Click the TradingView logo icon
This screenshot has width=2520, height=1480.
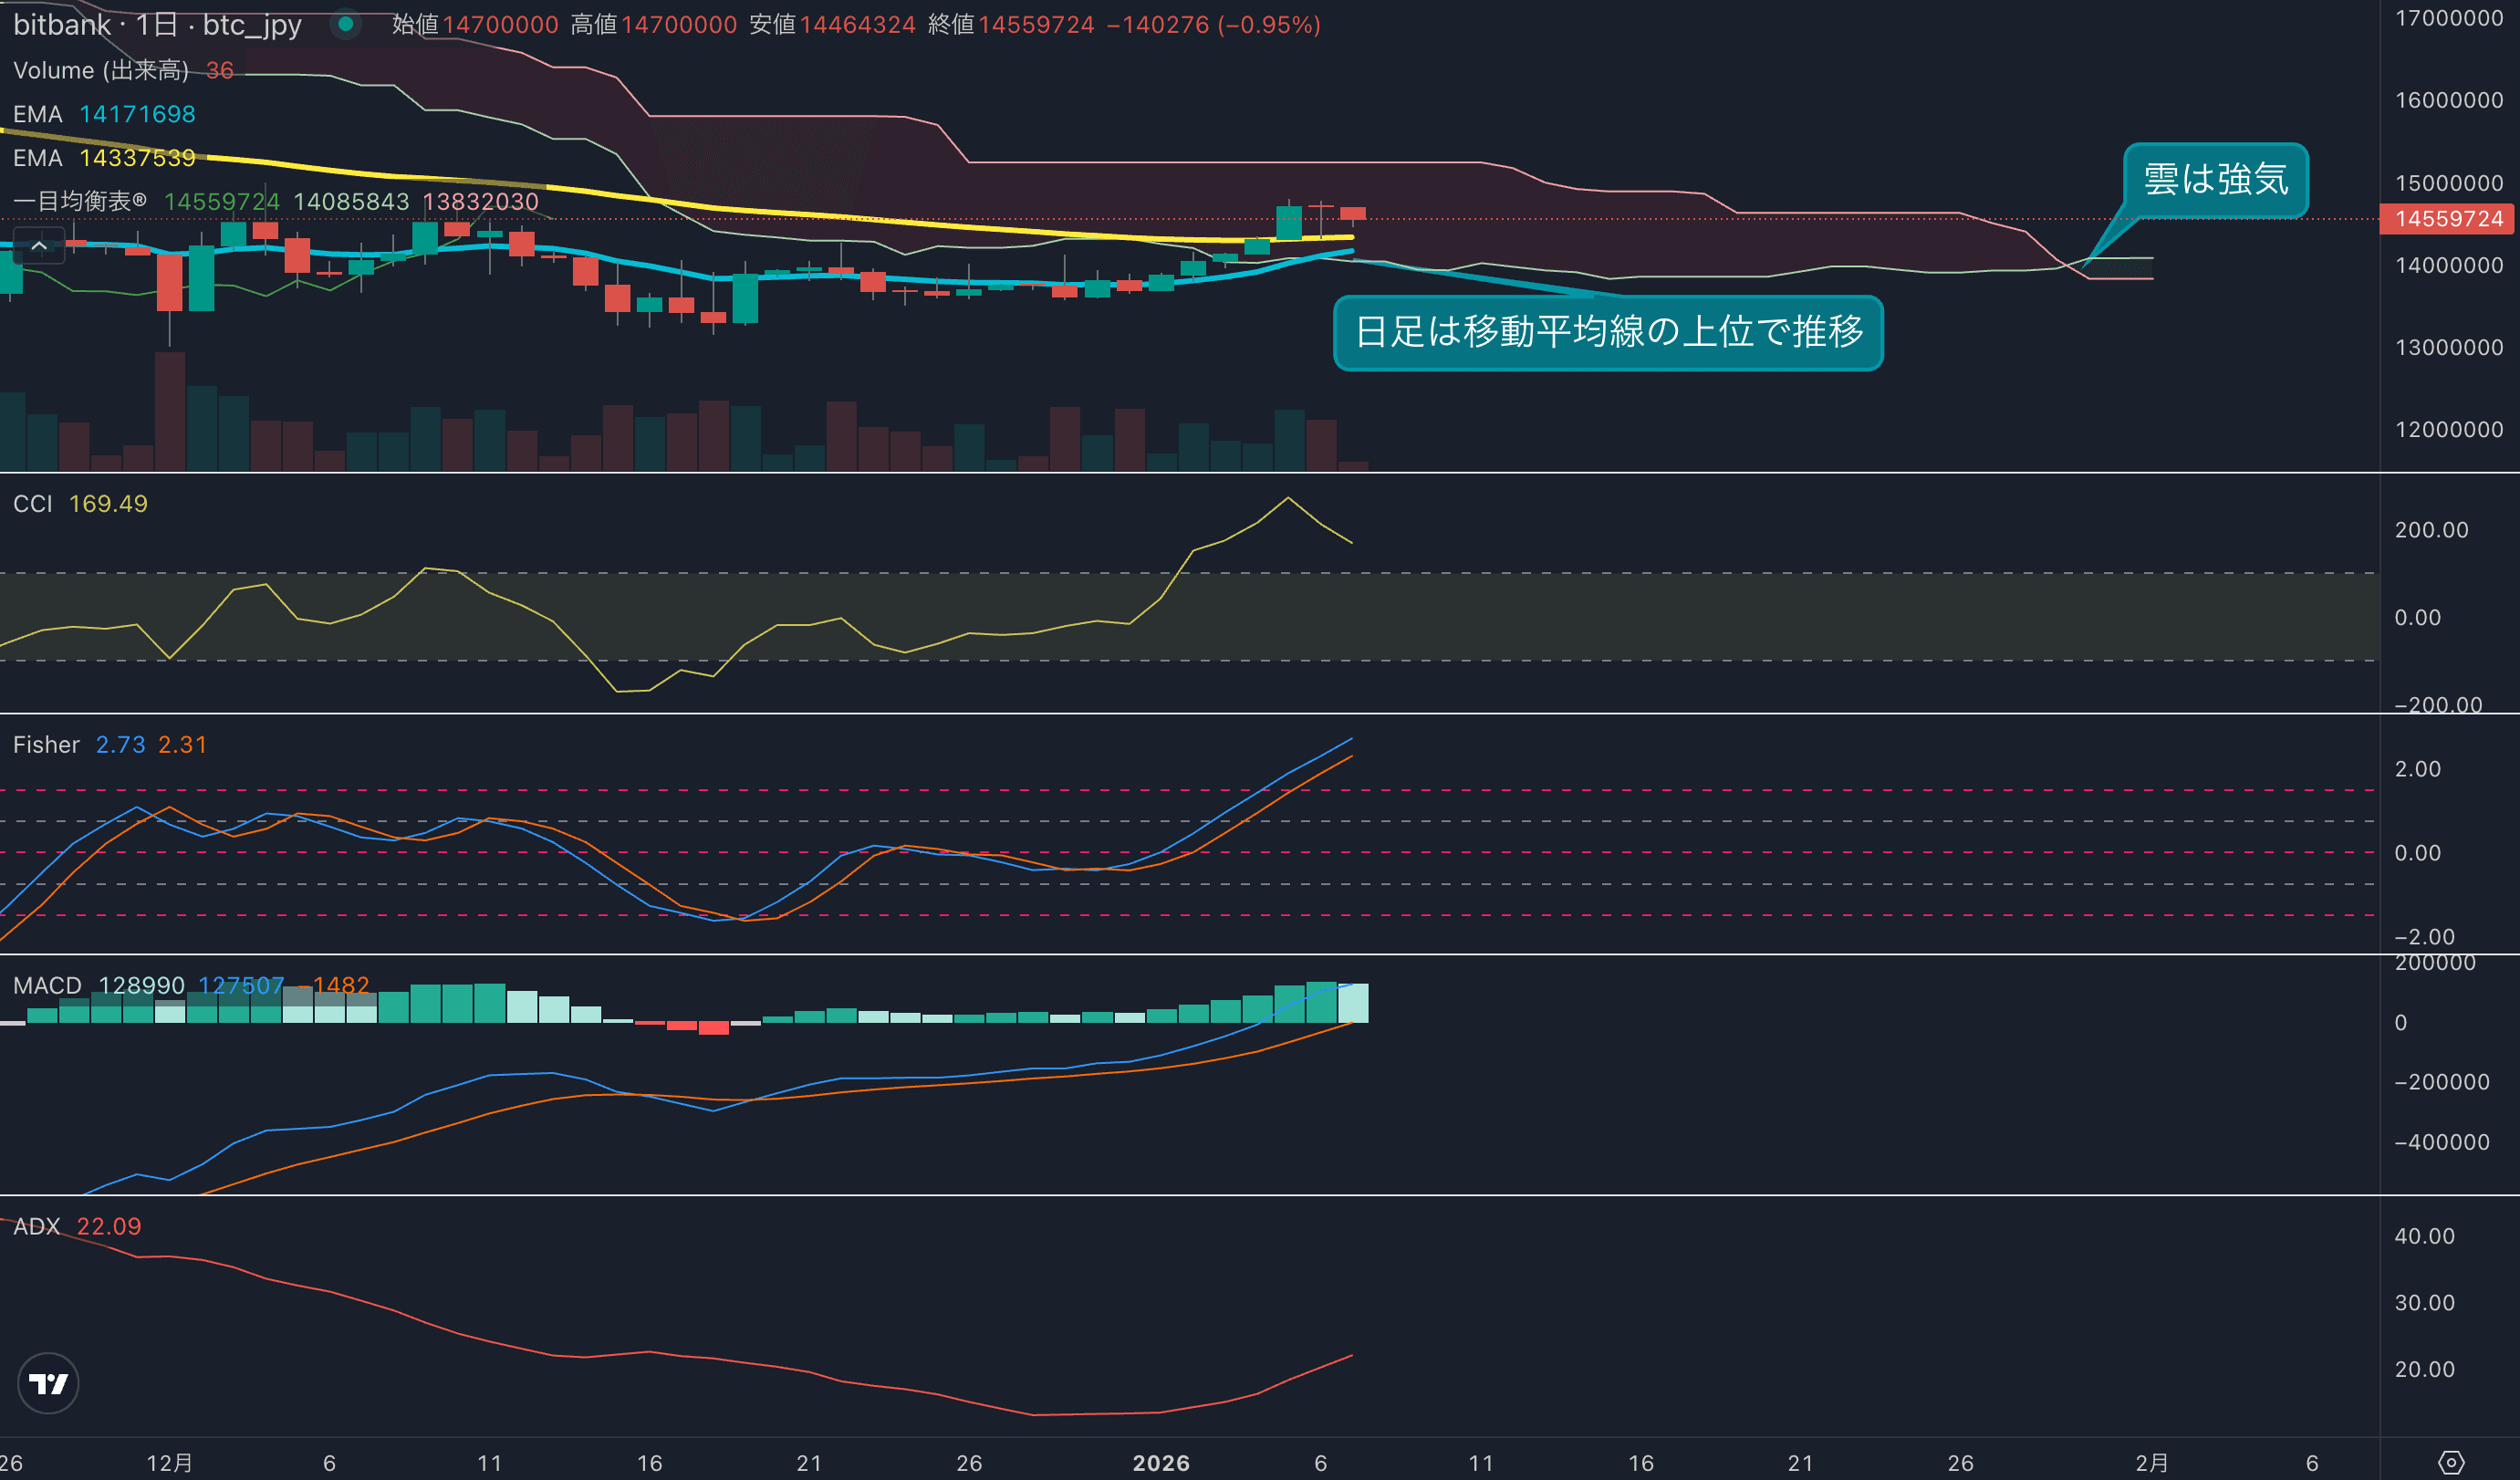[x=48, y=1383]
